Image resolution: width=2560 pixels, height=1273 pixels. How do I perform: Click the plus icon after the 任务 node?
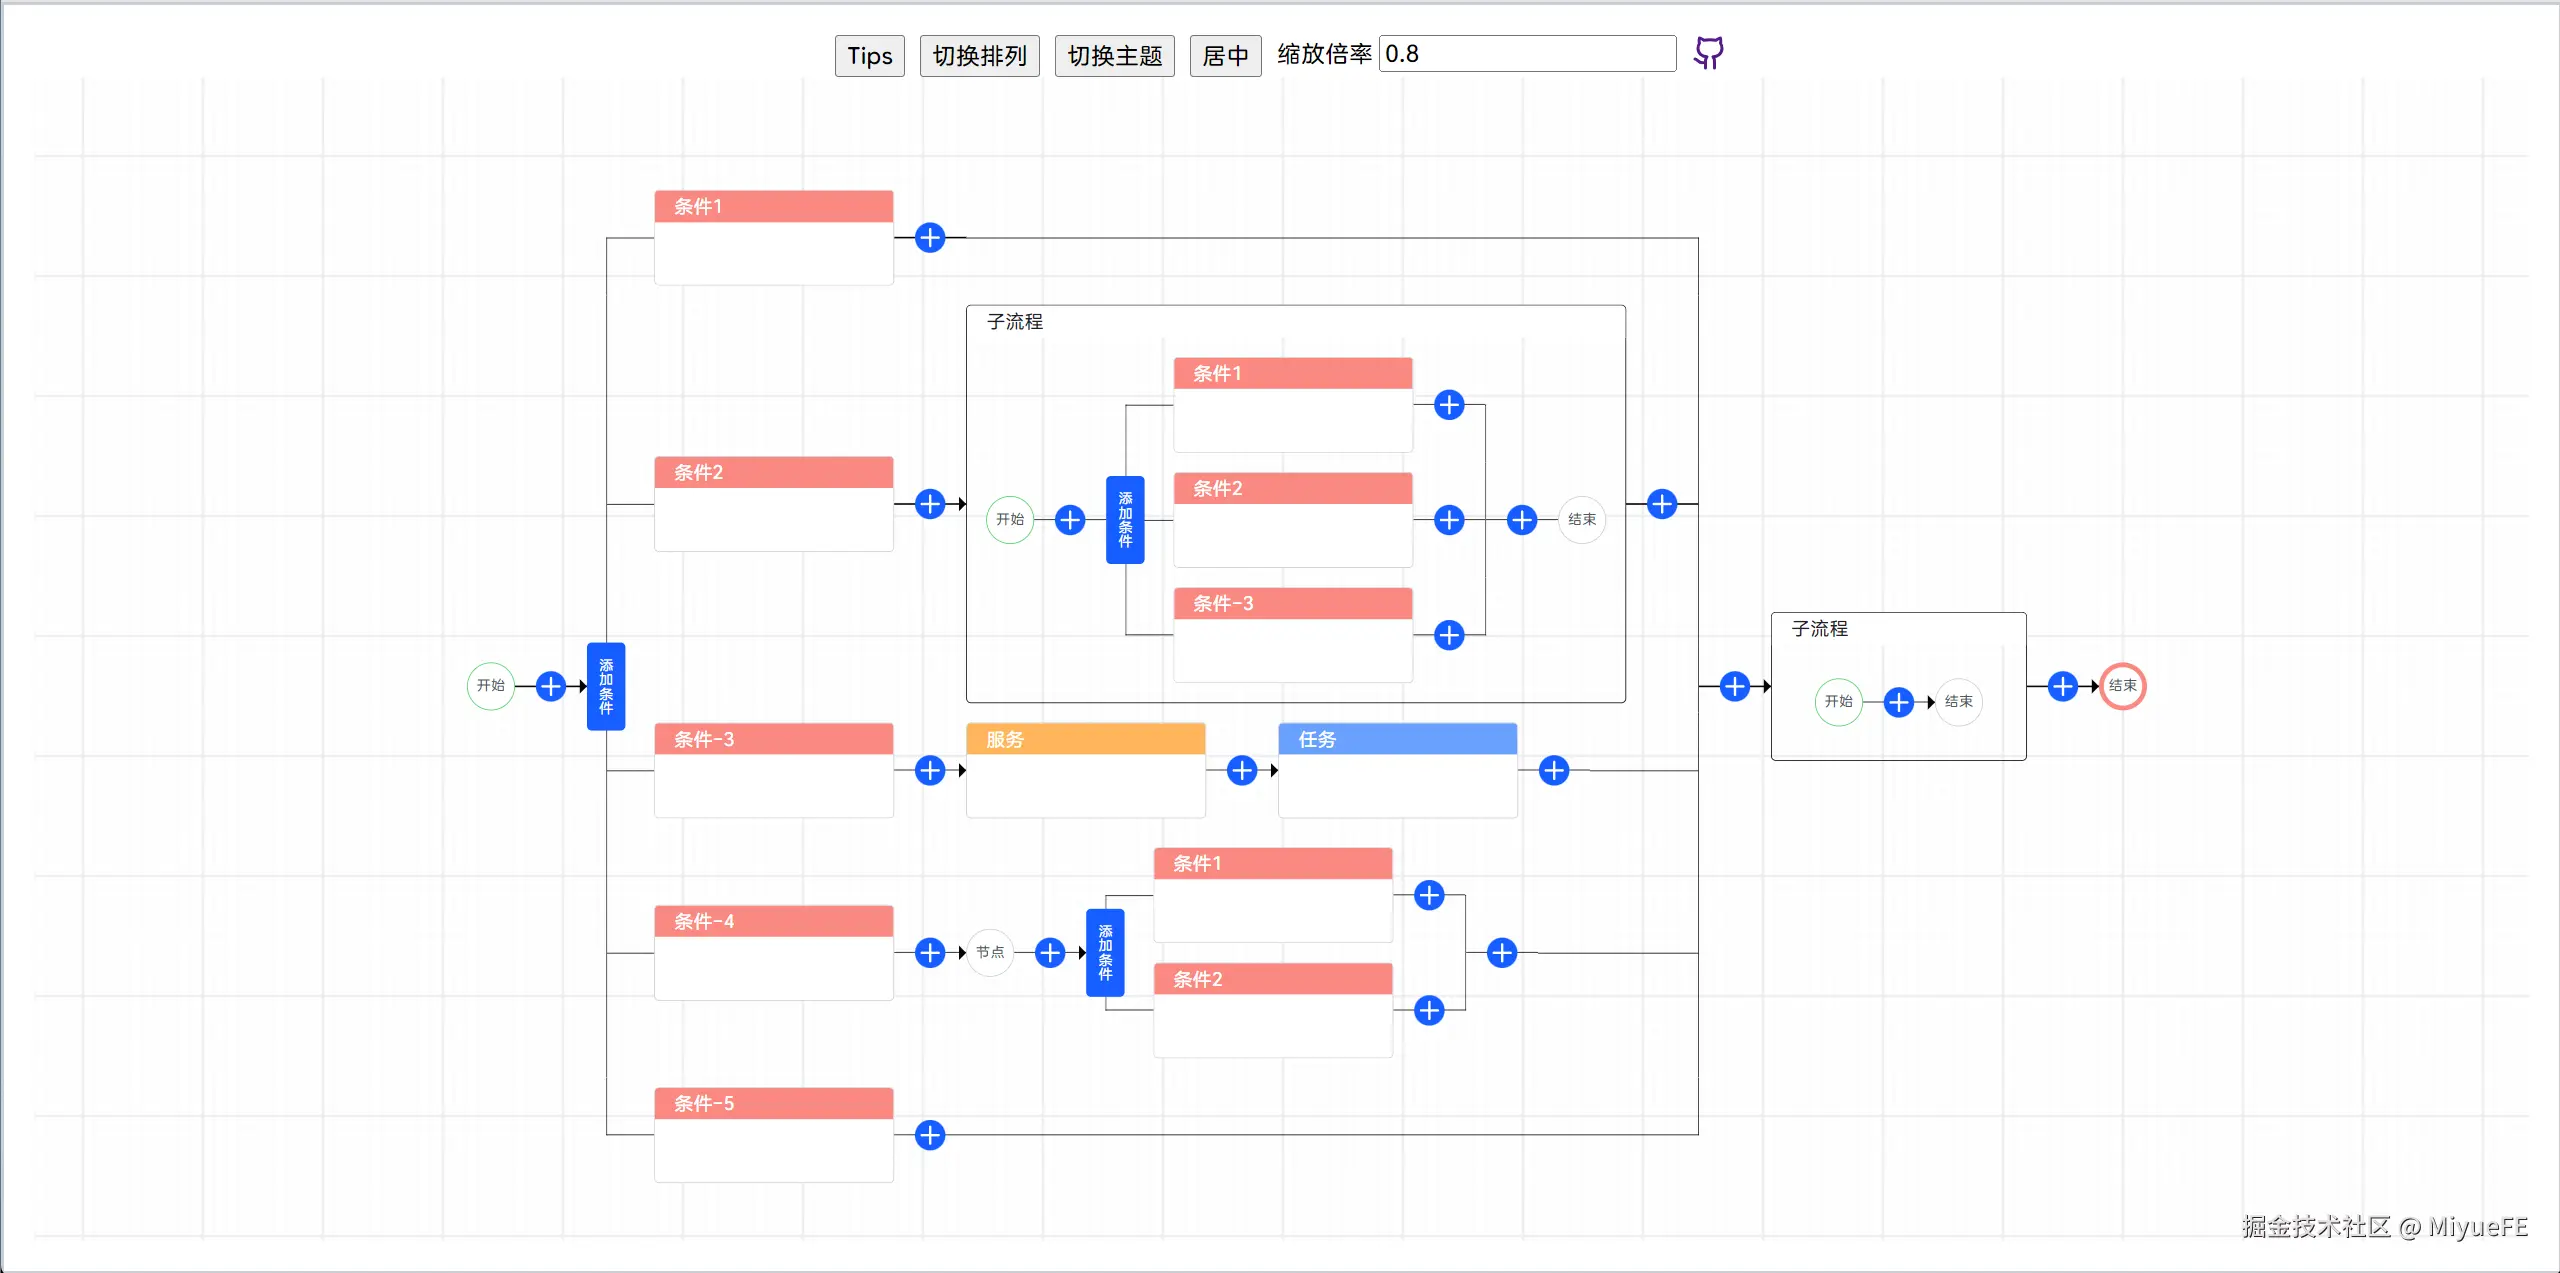point(1552,770)
